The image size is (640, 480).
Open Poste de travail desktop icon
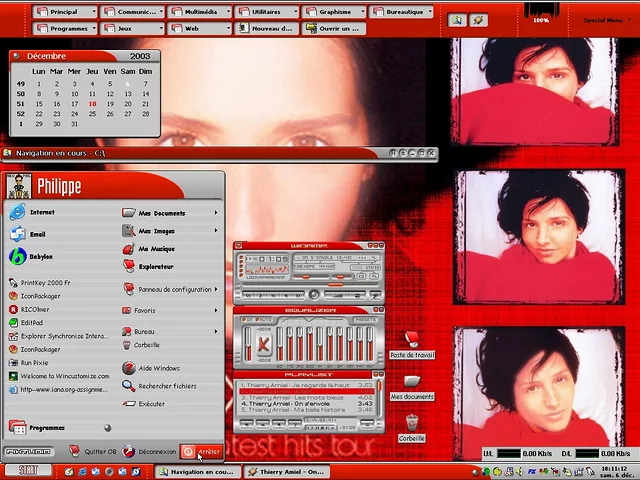411,341
